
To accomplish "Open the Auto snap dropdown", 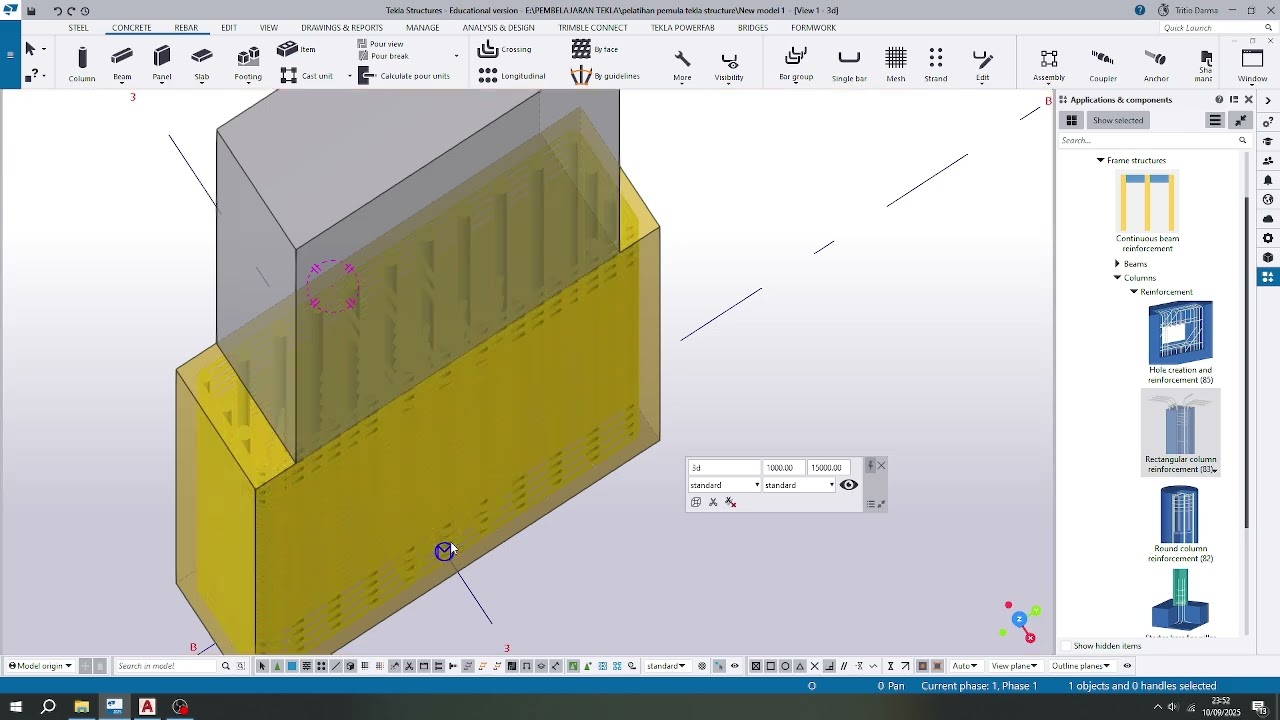I will click(x=964, y=666).
